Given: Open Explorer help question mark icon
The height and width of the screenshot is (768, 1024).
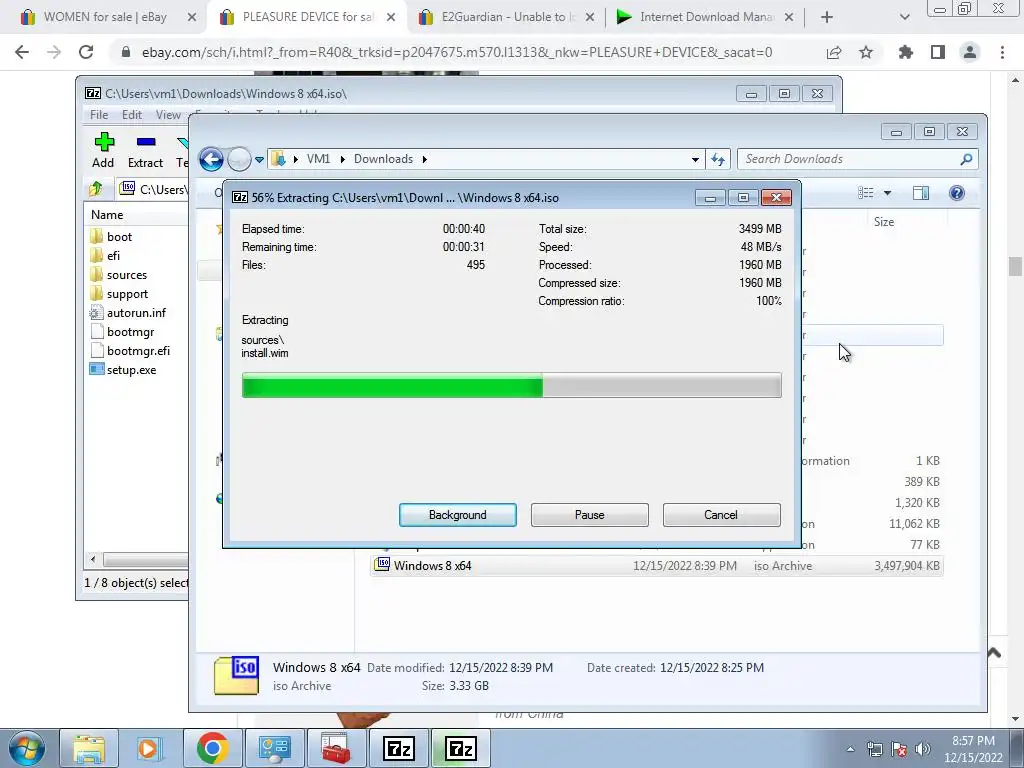Looking at the screenshot, I should pyautogui.click(x=957, y=193).
